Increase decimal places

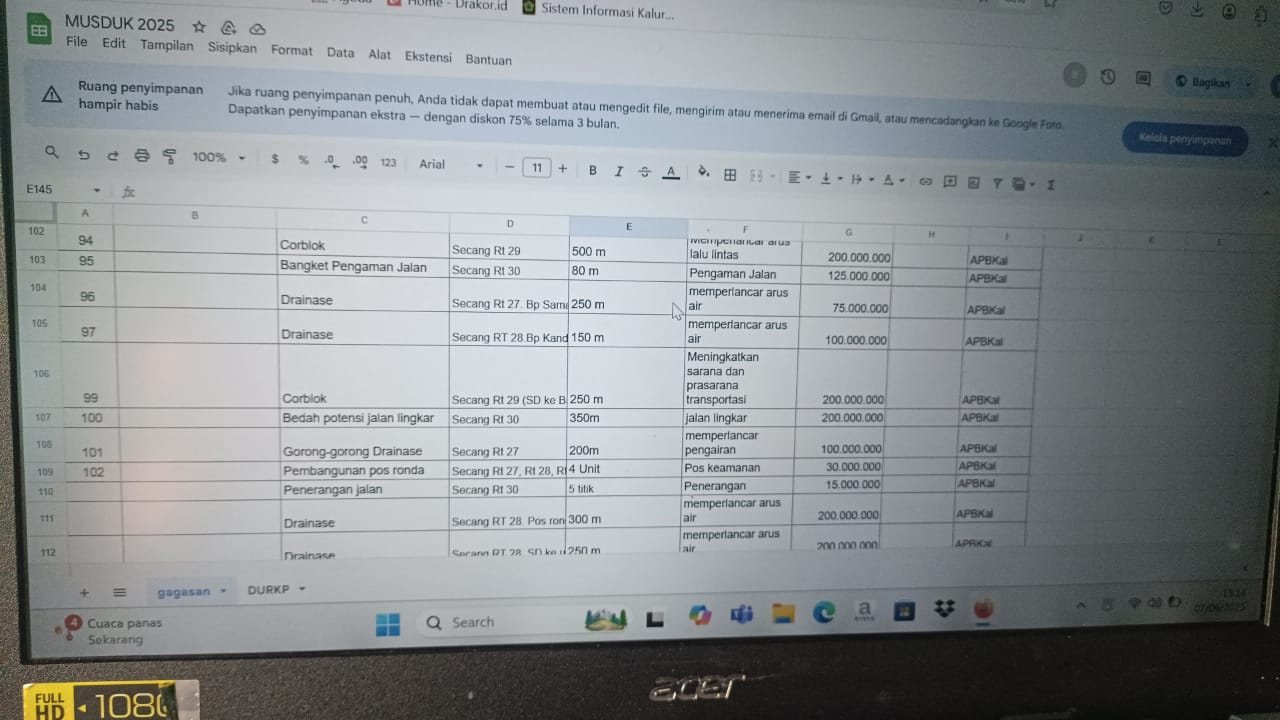pyautogui.click(x=360, y=161)
